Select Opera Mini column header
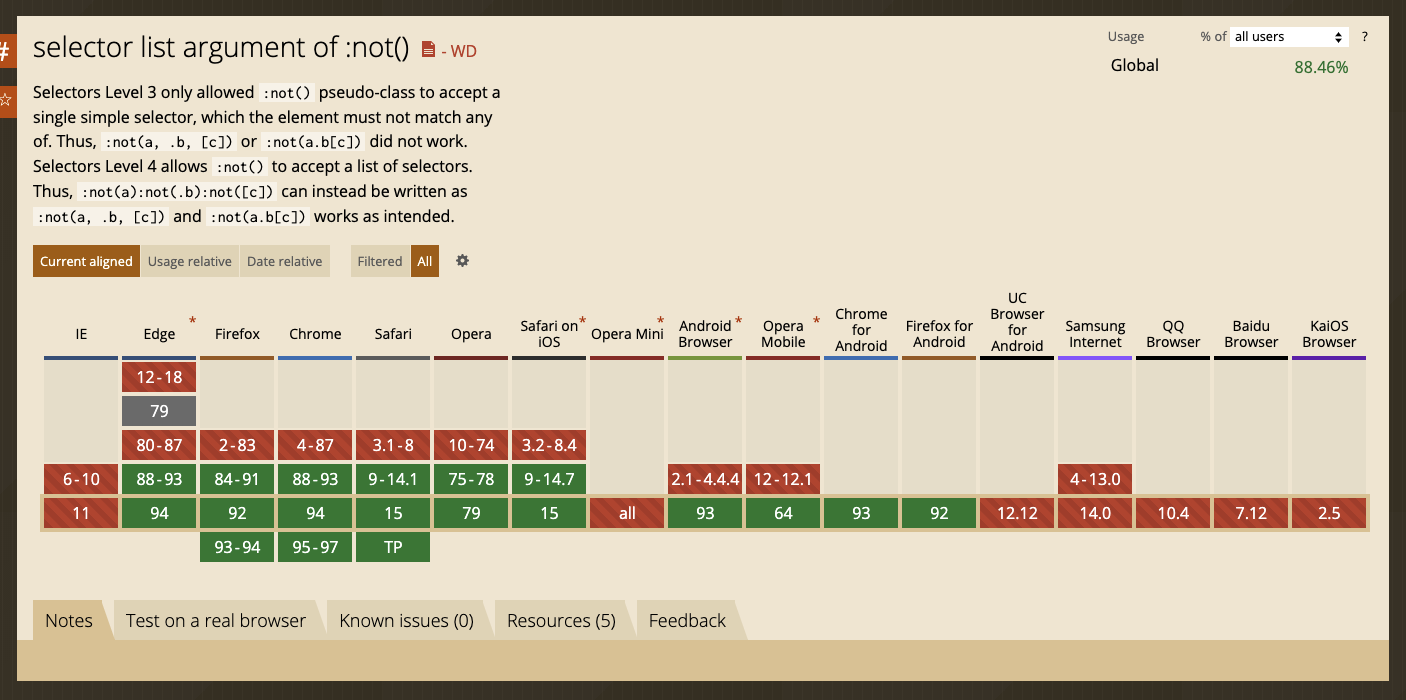Viewport: 1406px width, 700px height. [x=627, y=334]
